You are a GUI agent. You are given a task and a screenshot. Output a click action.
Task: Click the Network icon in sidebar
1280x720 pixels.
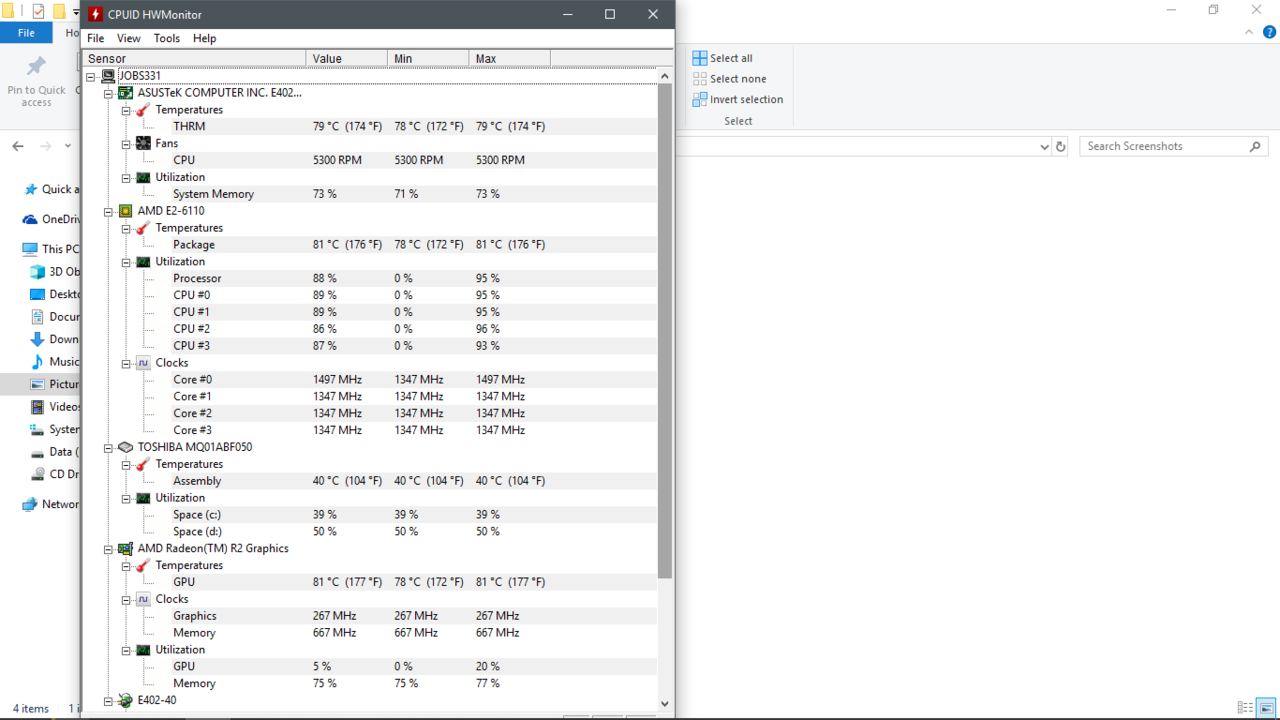coord(30,504)
